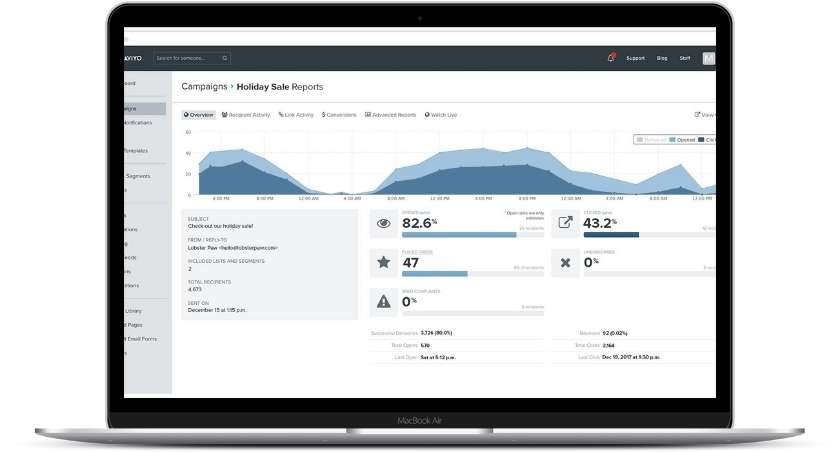Image resolution: width=840 pixels, height=452 pixels.
Task: Click the Campaigns breadcrumb link
Action: (x=203, y=87)
